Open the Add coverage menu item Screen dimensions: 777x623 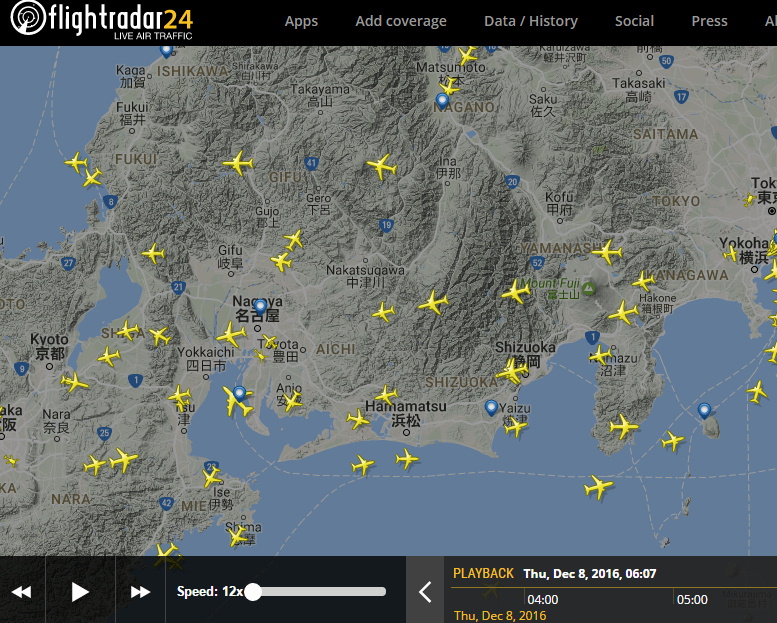[x=401, y=21]
